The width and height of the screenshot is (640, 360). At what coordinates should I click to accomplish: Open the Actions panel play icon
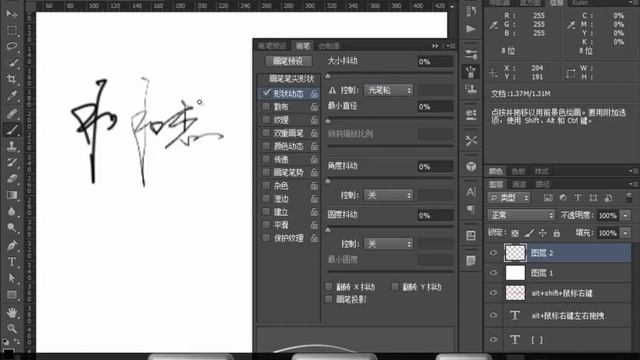coord(471,29)
